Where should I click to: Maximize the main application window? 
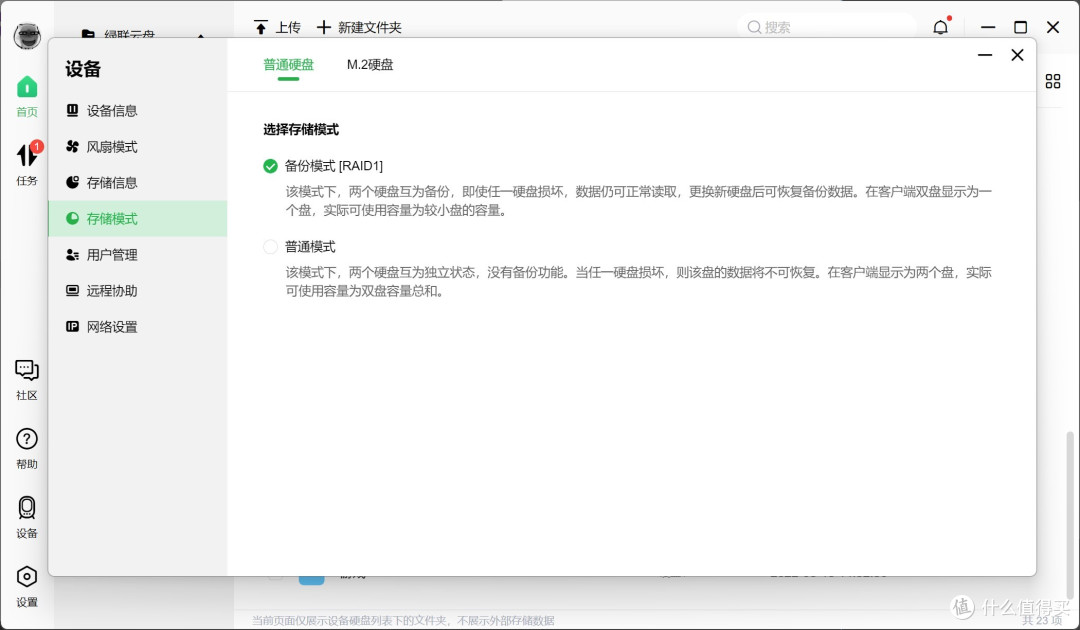pyautogui.click(x=1021, y=27)
